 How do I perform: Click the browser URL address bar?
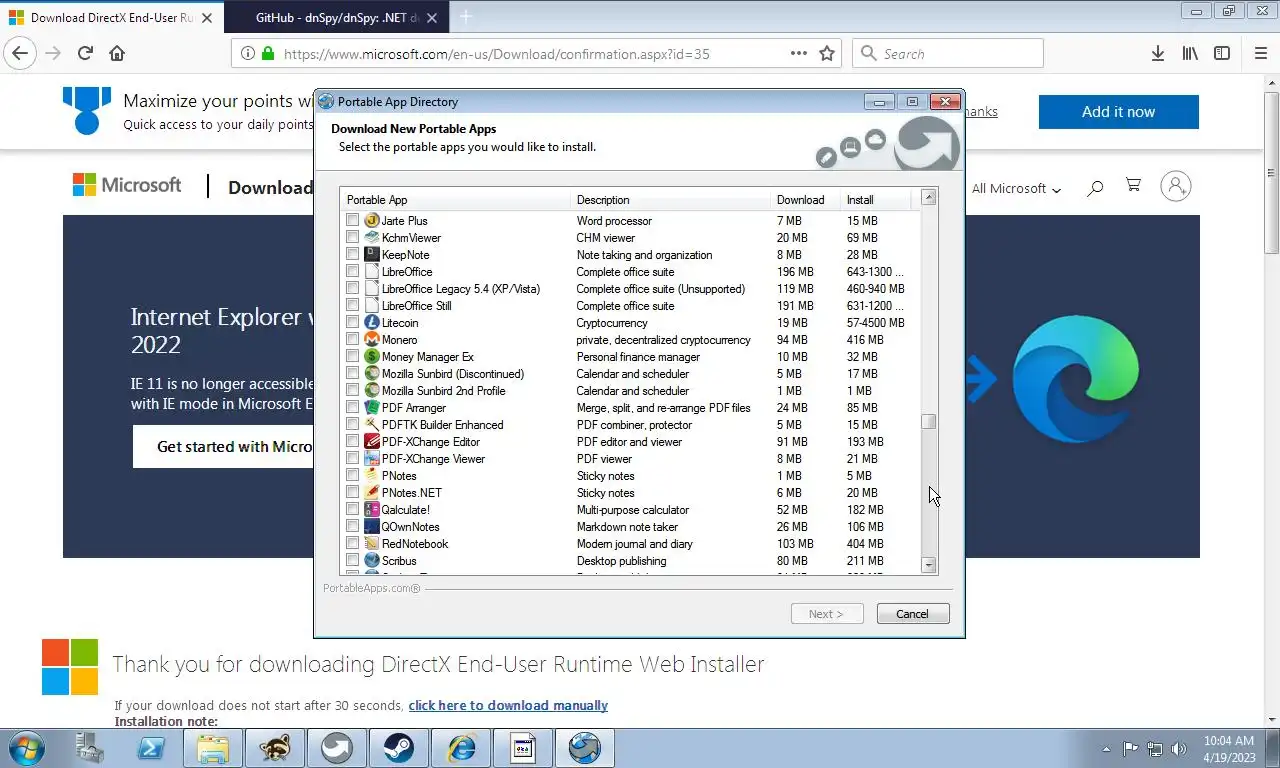coord(535,54)
